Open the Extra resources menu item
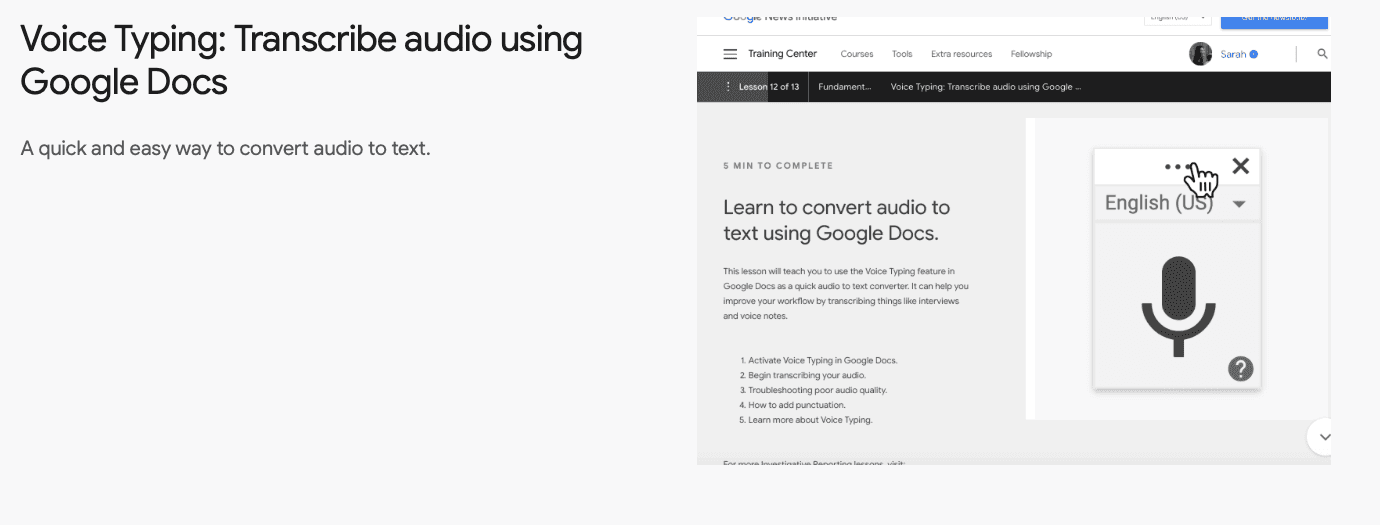This screenshot has height=525, width=1380. coord(961,54)
